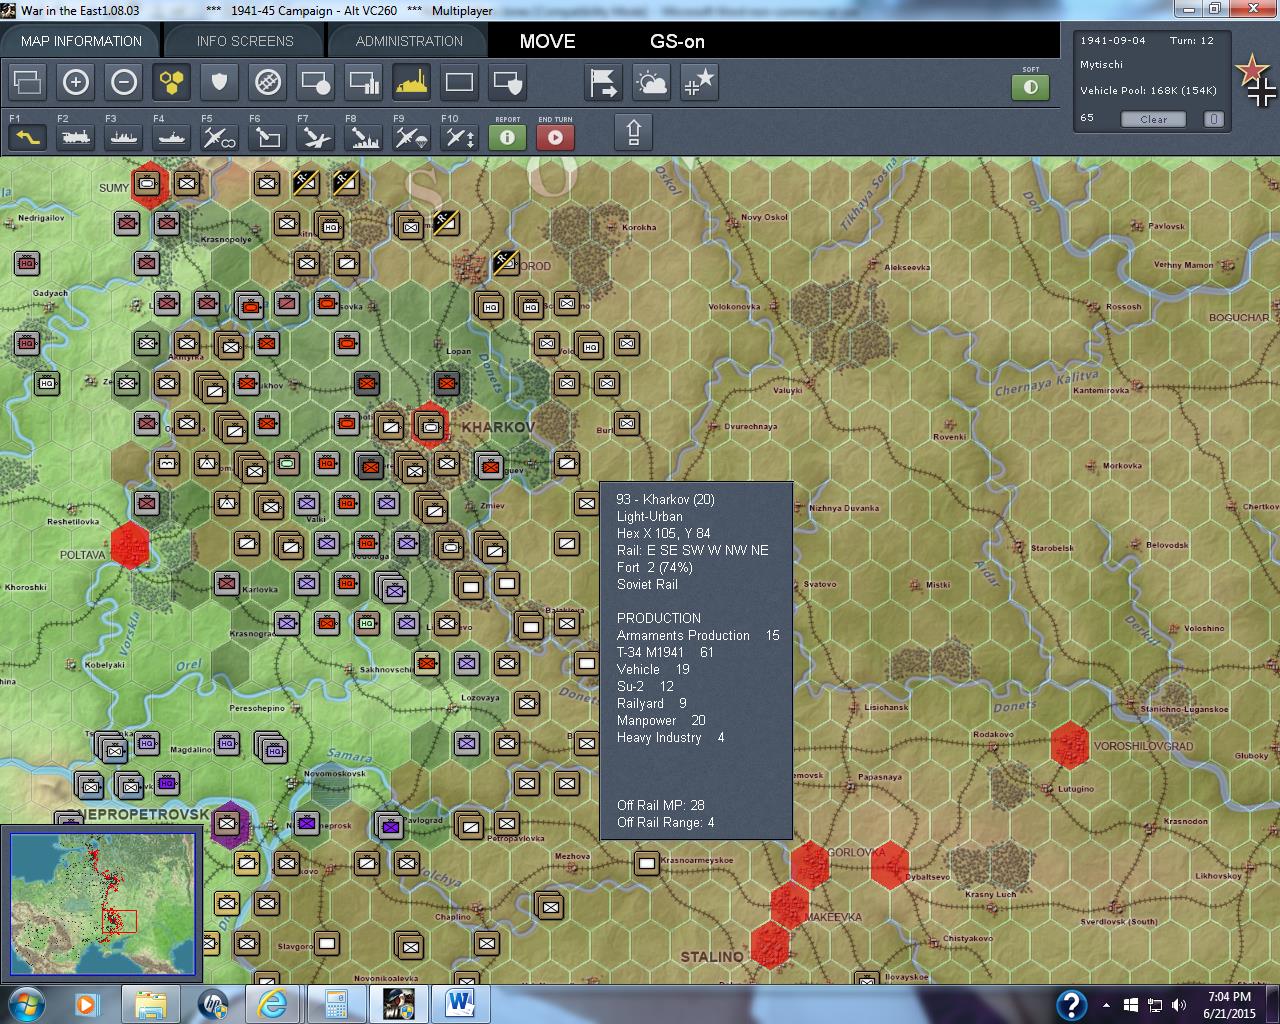Open Windows Media Player from taskbar

88,1004
